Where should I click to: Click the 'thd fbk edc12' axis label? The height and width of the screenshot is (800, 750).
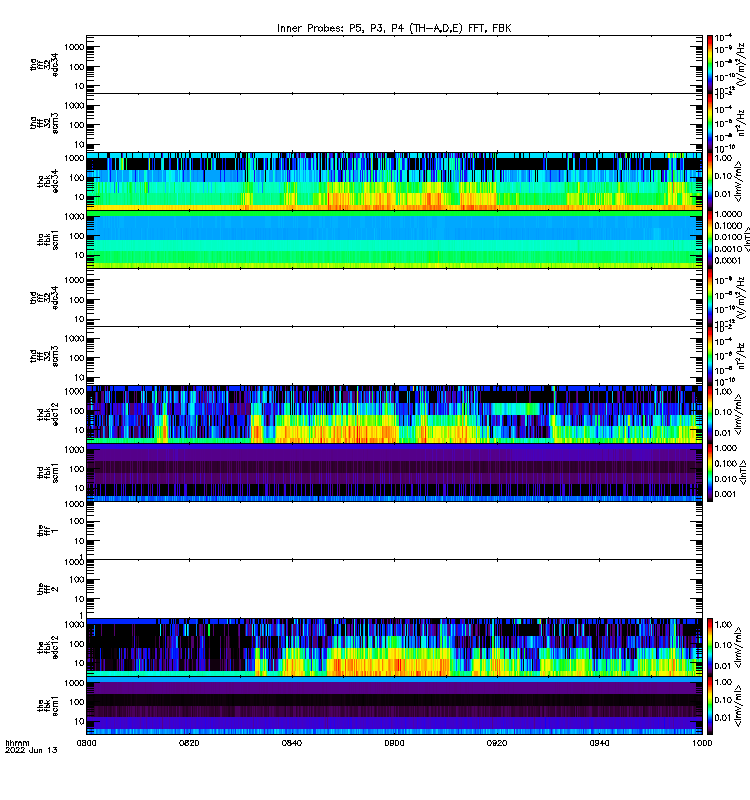click(x=47, y=414)
